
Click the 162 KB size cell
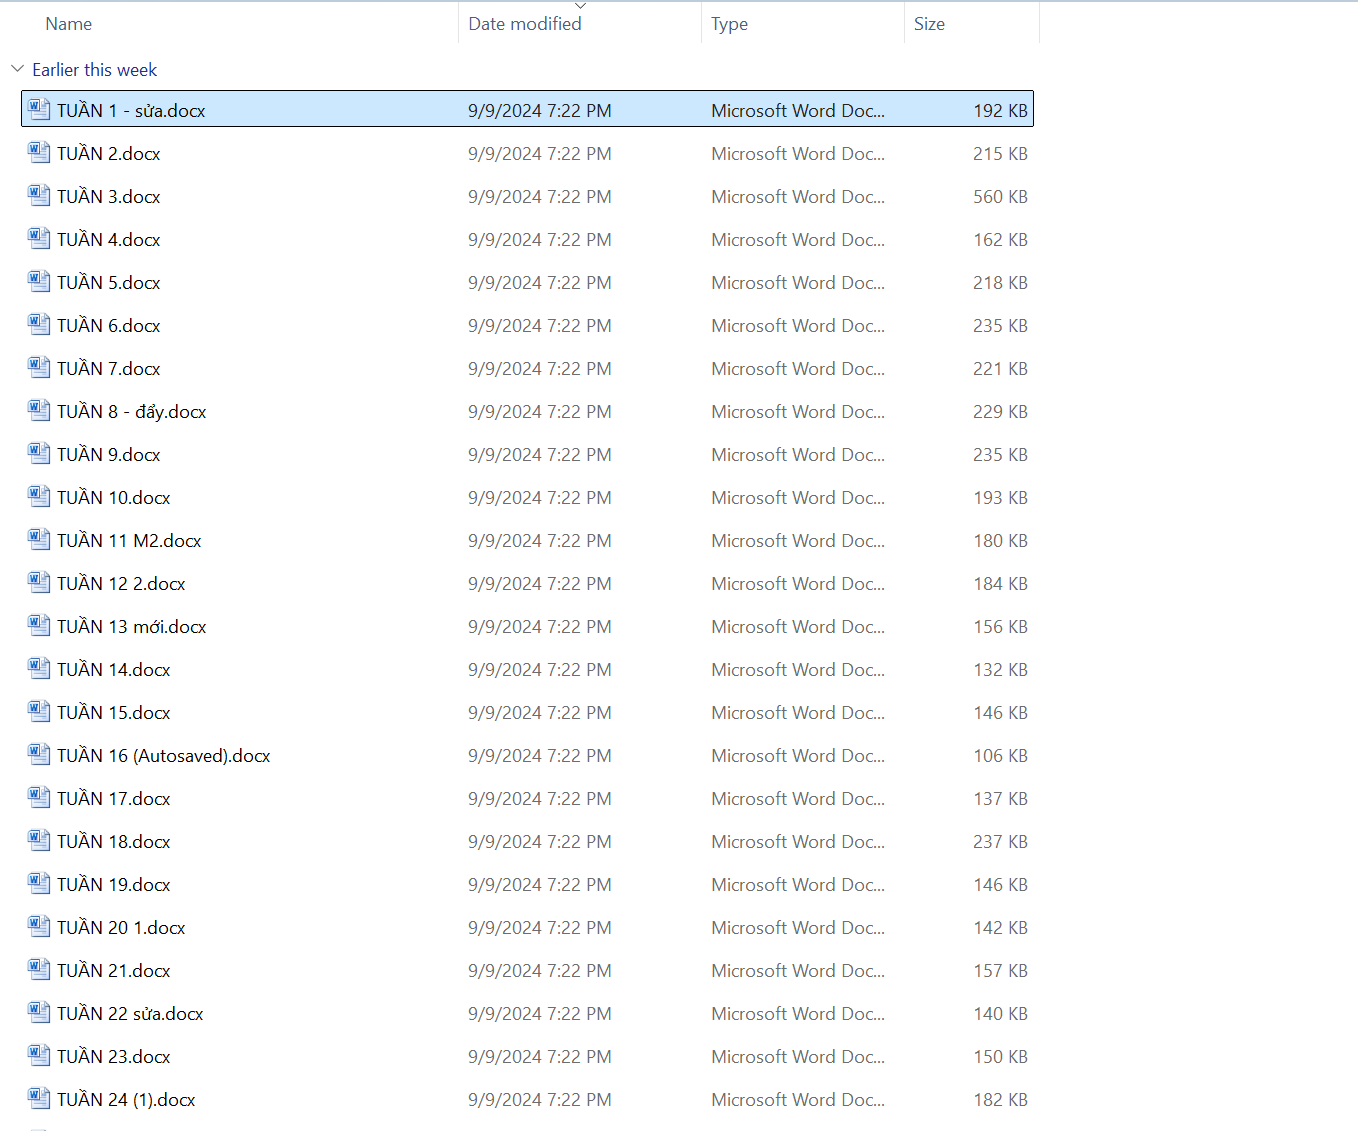[x=1000, y=240]
